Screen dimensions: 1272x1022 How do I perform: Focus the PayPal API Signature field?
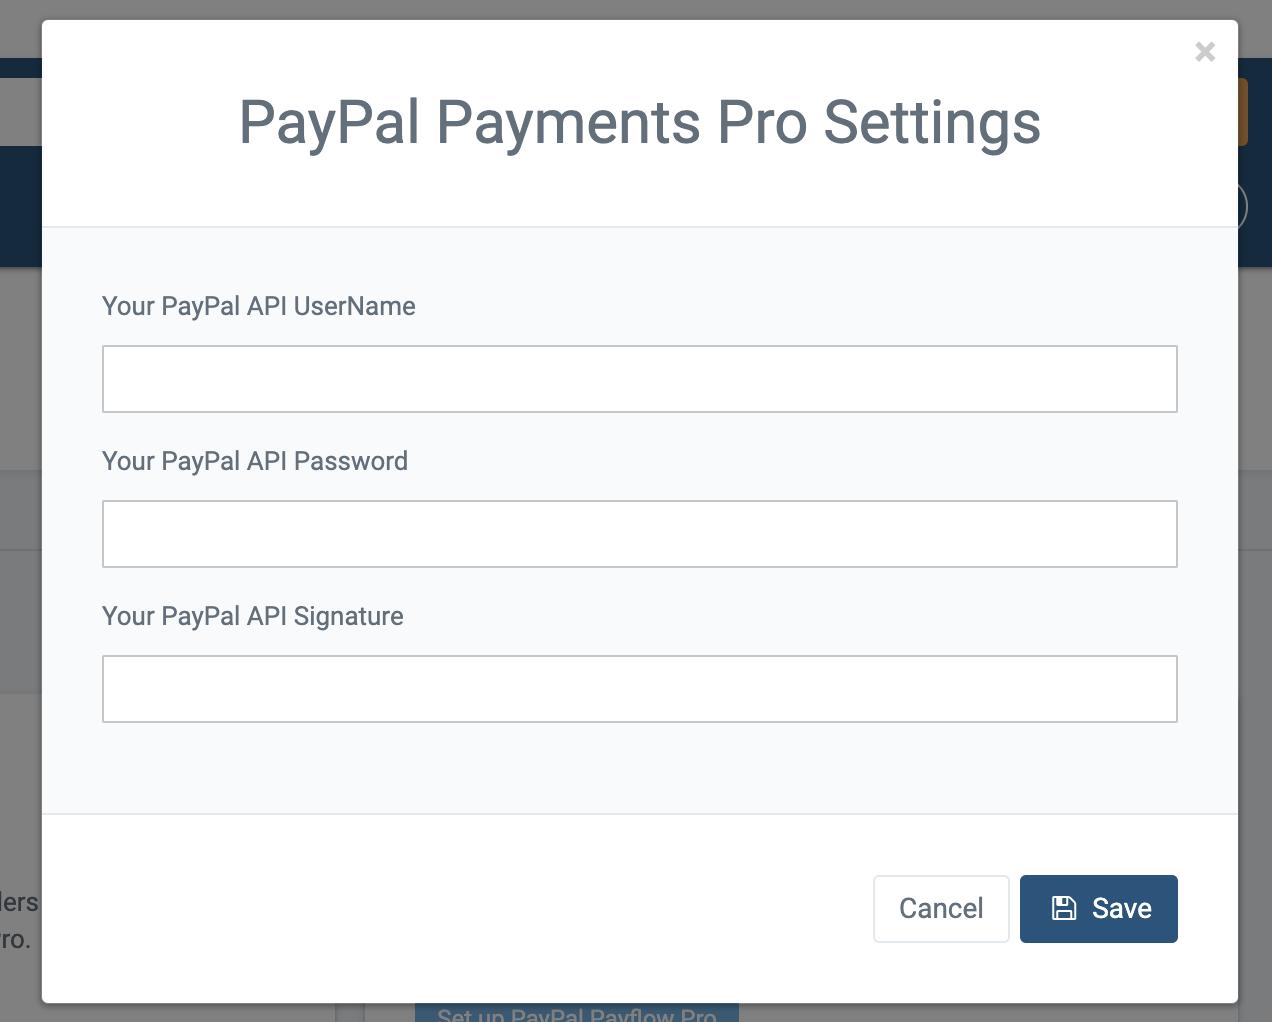click(640, 689)
